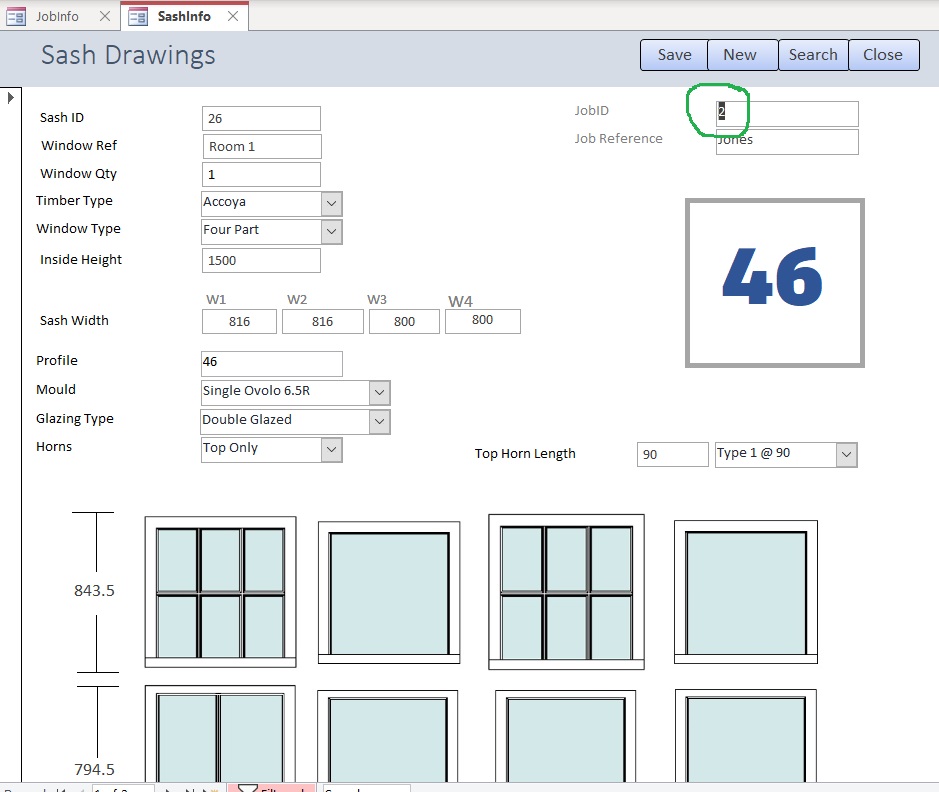Select the second top sash single-pane drawing
Image resolution: width=939 pixels, height=792 pixels.
click(x=389, y=592)
